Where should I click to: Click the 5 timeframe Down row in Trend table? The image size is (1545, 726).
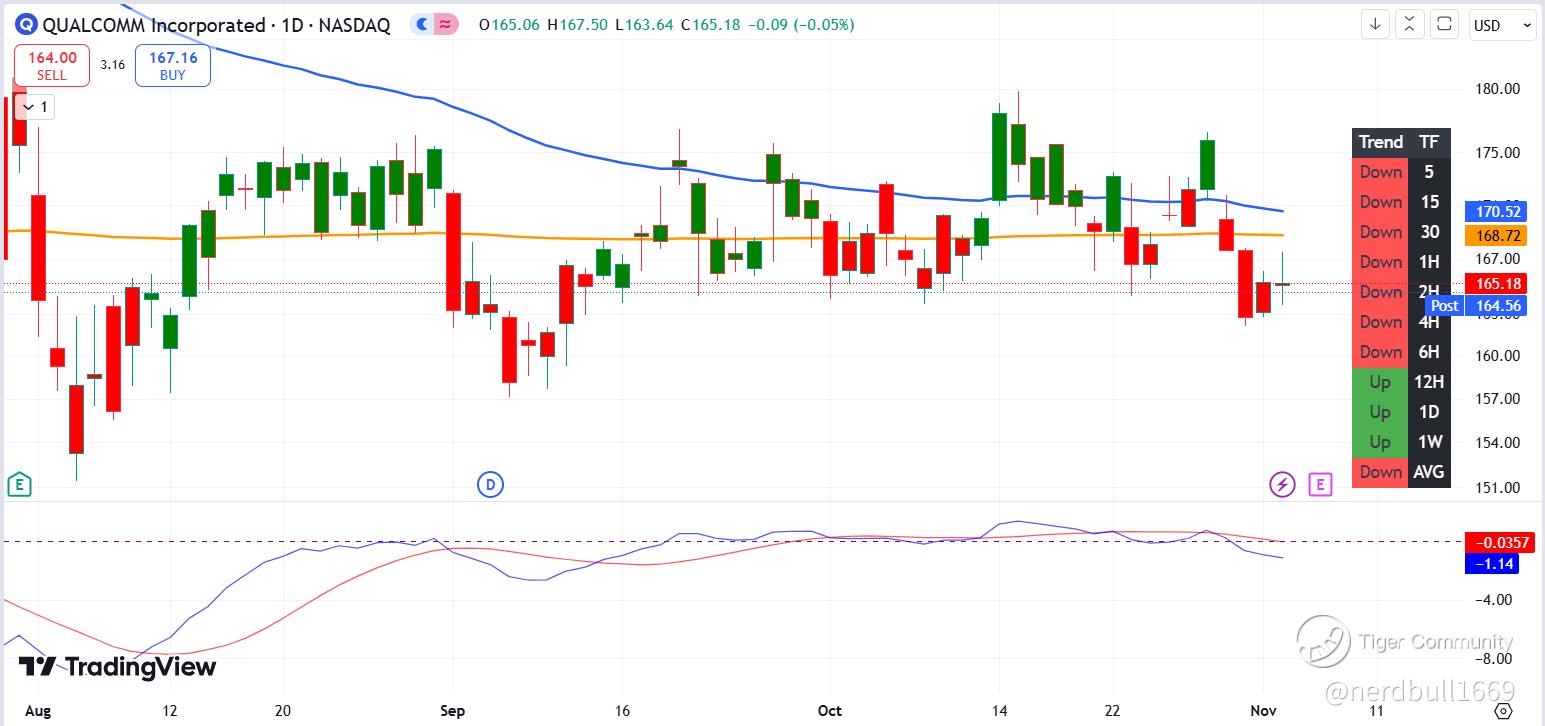pyautogui.click(x=1401, y=172)
